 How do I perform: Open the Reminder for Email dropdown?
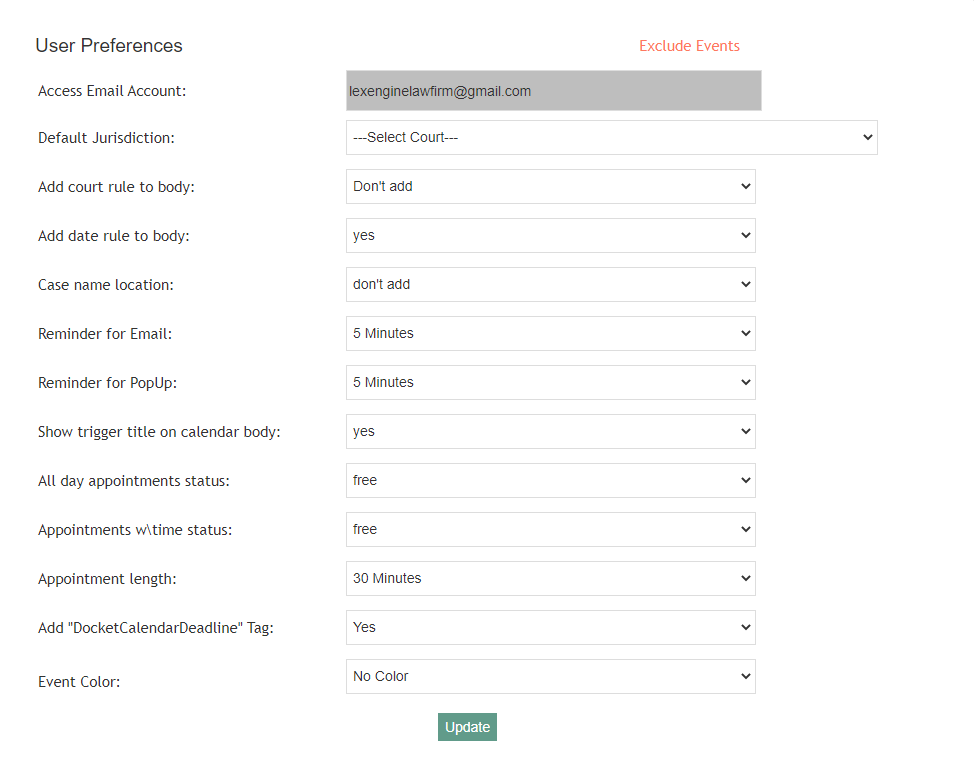pyautogui.click(x=550, y=334)
